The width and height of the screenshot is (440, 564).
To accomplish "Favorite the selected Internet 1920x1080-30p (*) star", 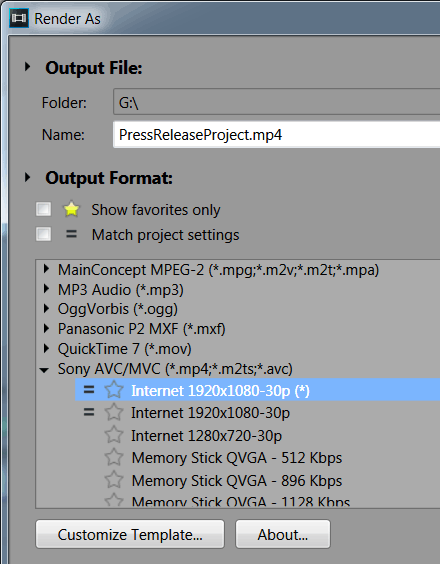I will tap(114, 390).
